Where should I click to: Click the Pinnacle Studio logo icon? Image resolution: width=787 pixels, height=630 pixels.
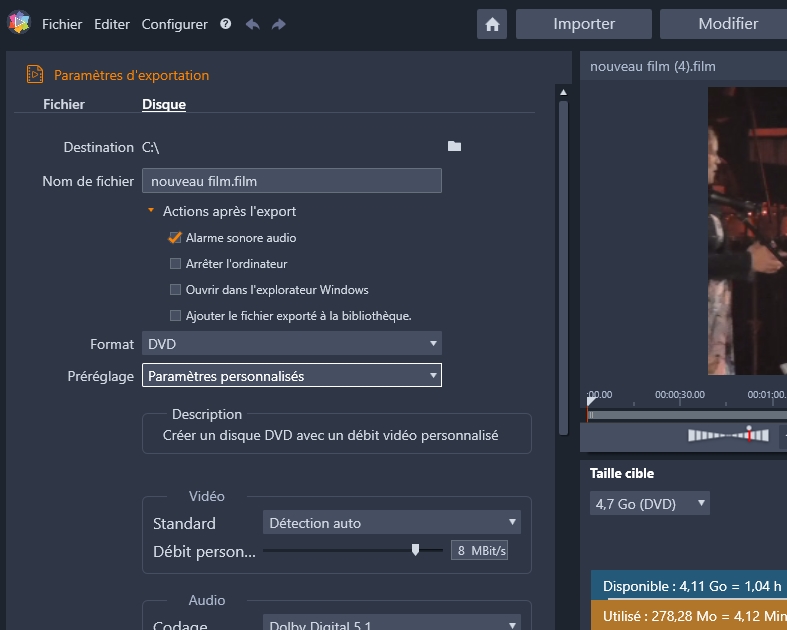click(19, 23)
